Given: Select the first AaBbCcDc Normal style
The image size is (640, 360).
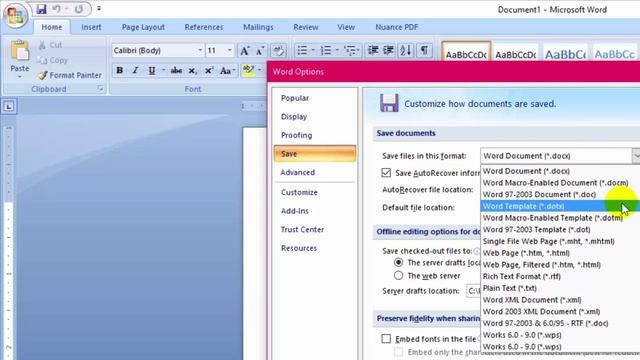Looking at the screenshot, I should [466, 51].
